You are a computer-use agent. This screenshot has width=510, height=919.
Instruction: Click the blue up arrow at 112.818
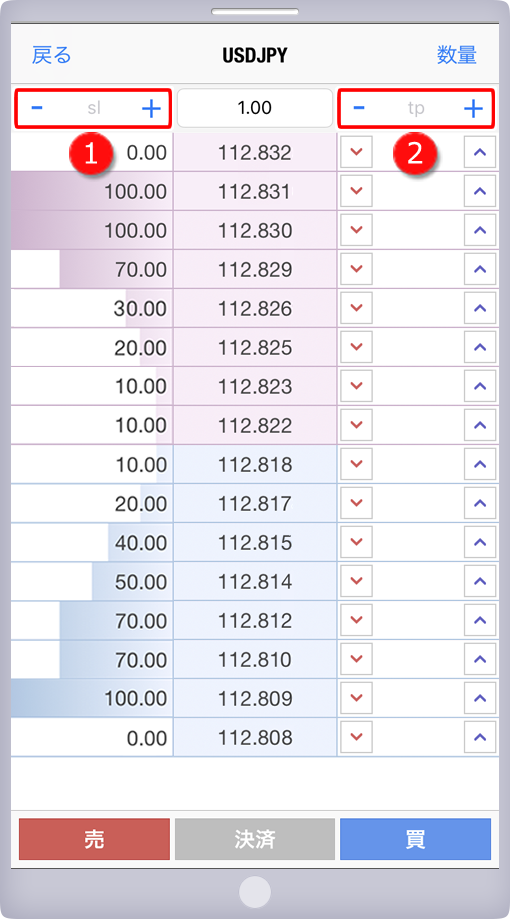tap(480, 464)
